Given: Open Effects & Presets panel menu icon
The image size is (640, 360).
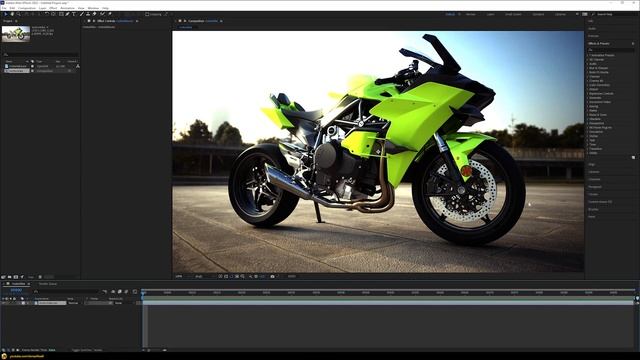Looking at the screenshot, I should (633, 43).
